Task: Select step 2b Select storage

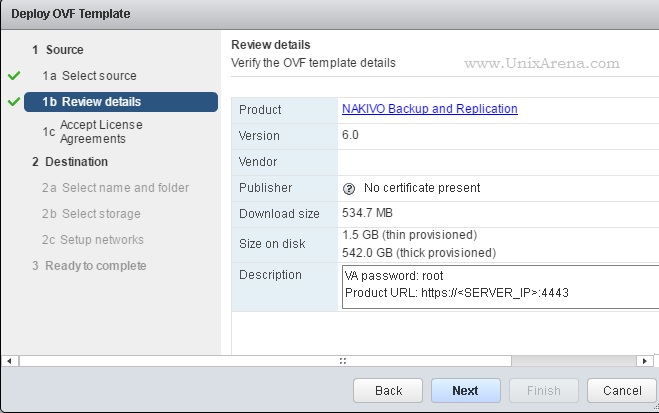Action: [x=91, y=214]
